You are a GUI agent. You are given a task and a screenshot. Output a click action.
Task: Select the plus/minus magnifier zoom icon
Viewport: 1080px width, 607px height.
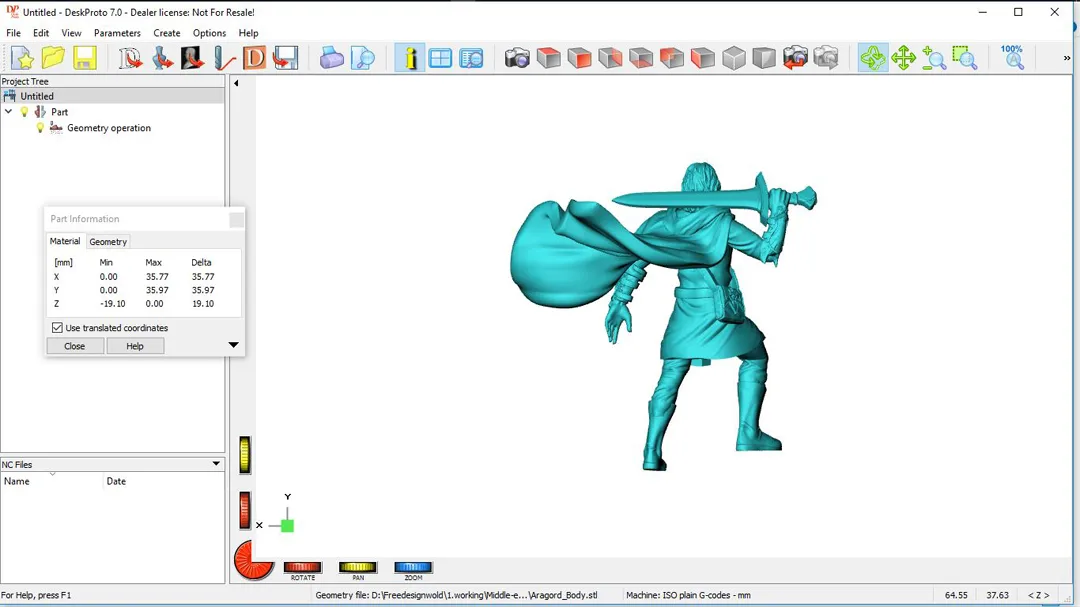[x=934, y=58]
